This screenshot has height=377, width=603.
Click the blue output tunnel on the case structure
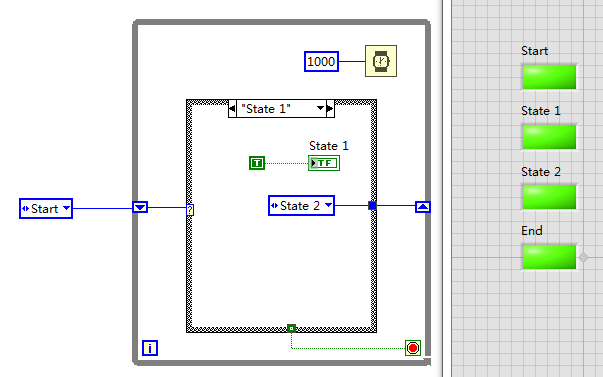tap(372, 205)
